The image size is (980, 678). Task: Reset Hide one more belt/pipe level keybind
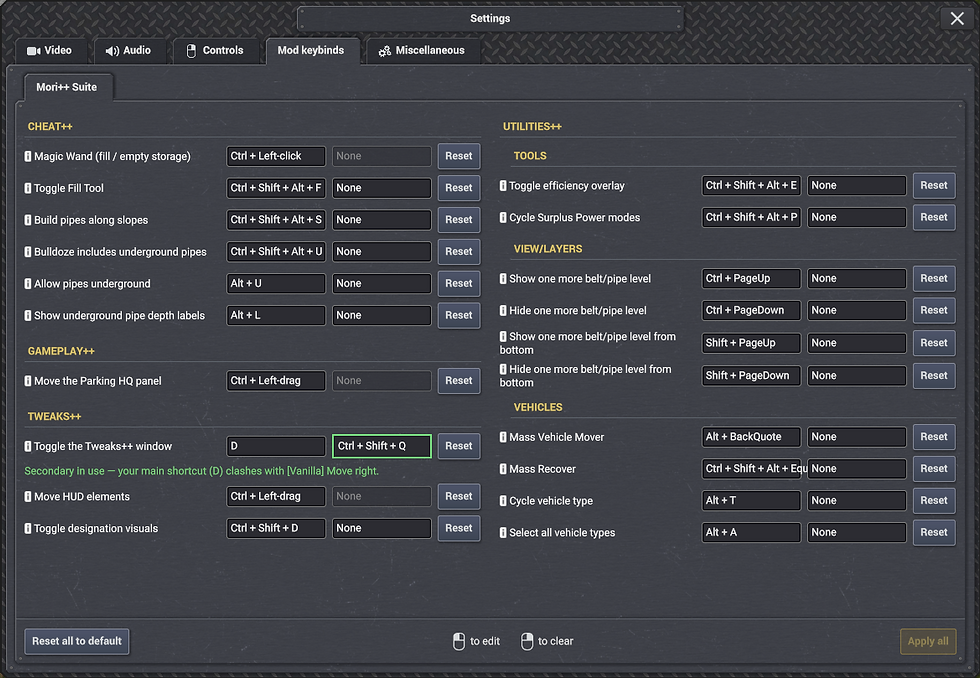click(934, 311)
